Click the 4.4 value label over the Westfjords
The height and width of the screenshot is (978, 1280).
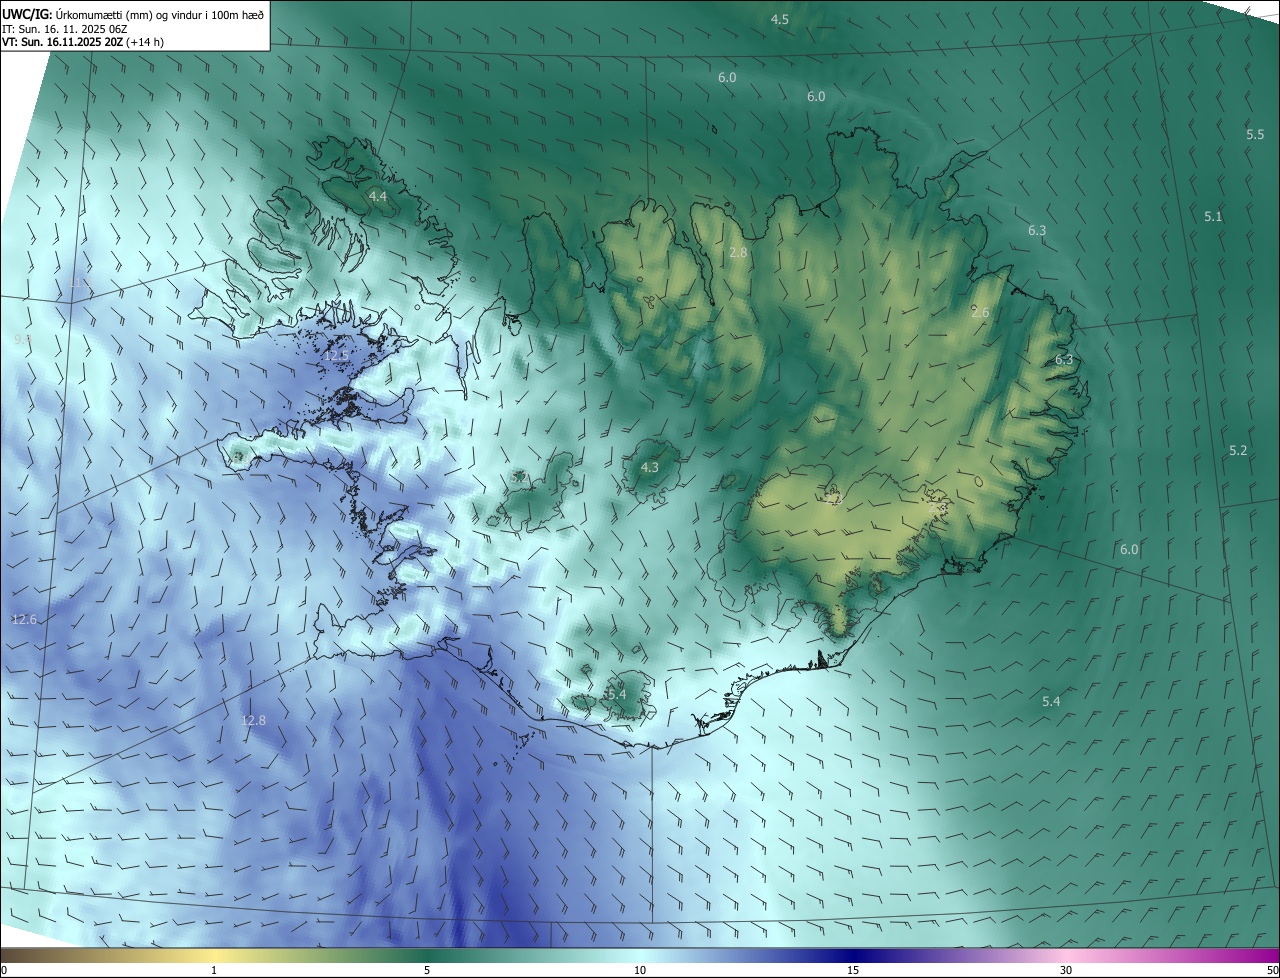coord(378,197)
